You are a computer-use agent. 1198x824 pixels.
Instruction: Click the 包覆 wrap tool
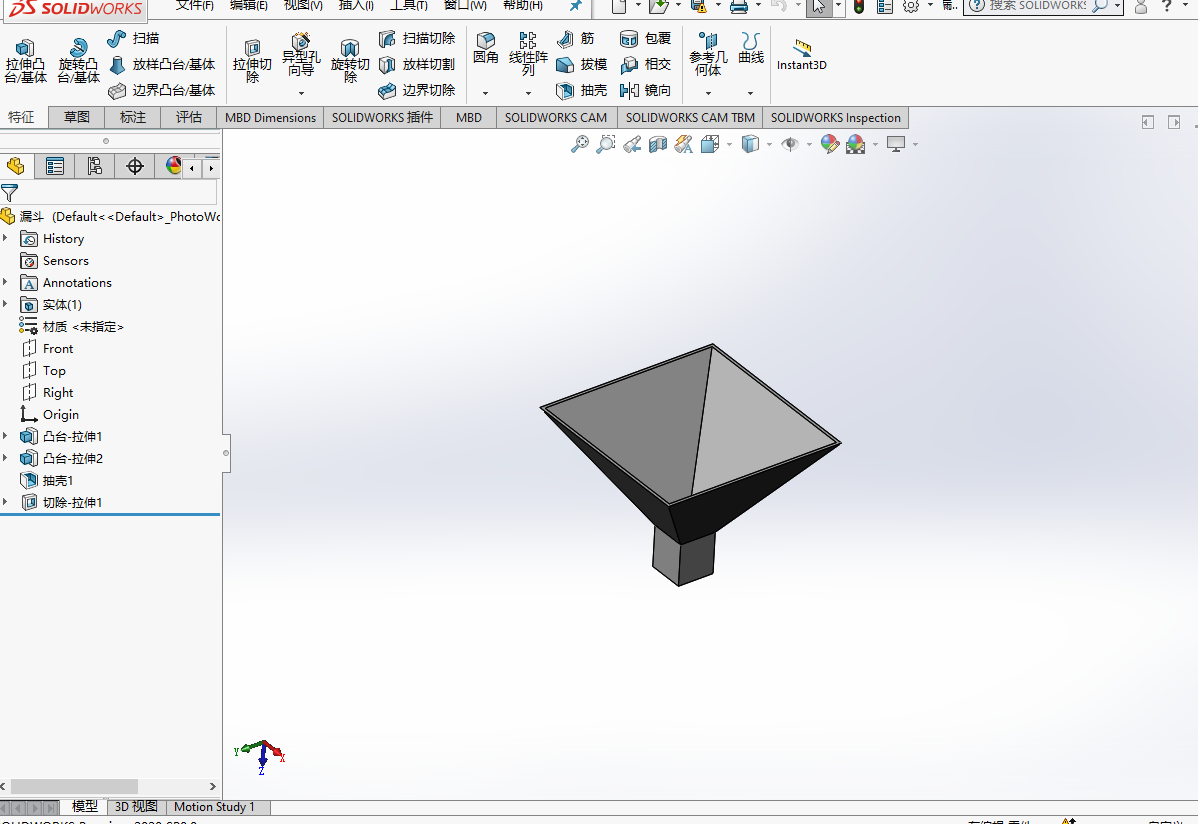point(646,38)
